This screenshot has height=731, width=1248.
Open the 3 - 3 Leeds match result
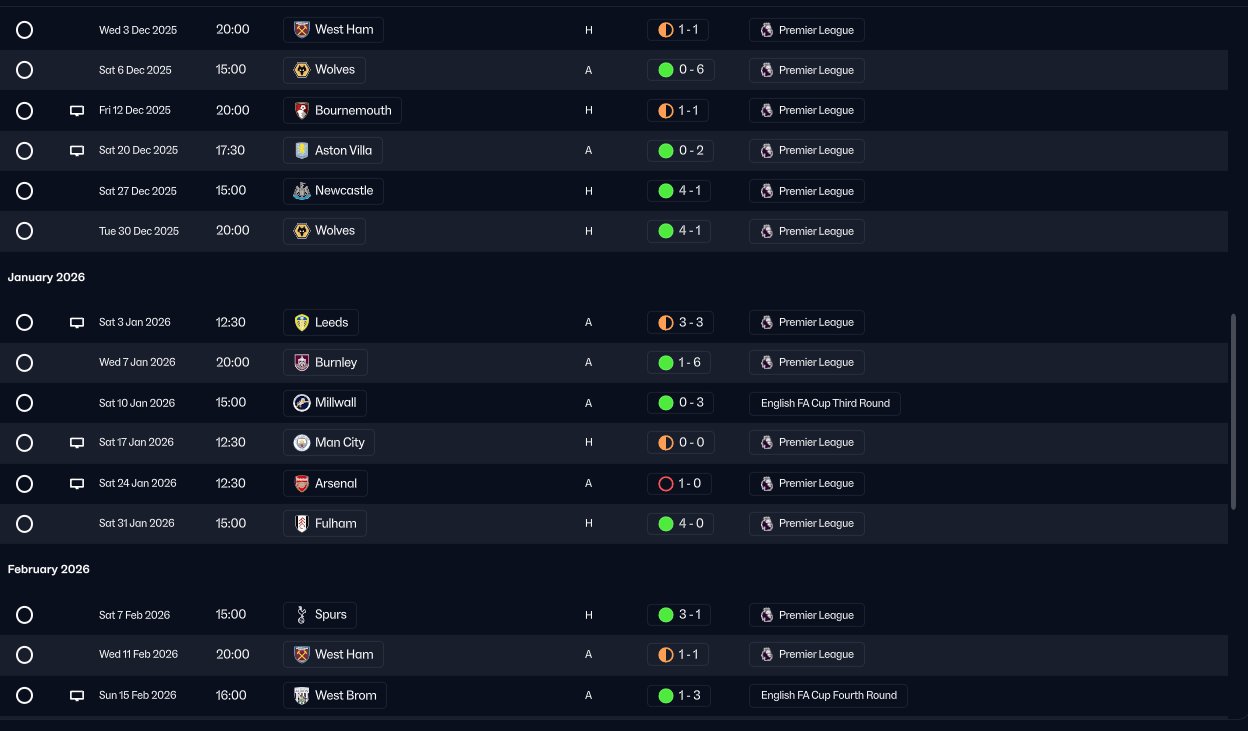pyautogui.click(x=681, y=322)
